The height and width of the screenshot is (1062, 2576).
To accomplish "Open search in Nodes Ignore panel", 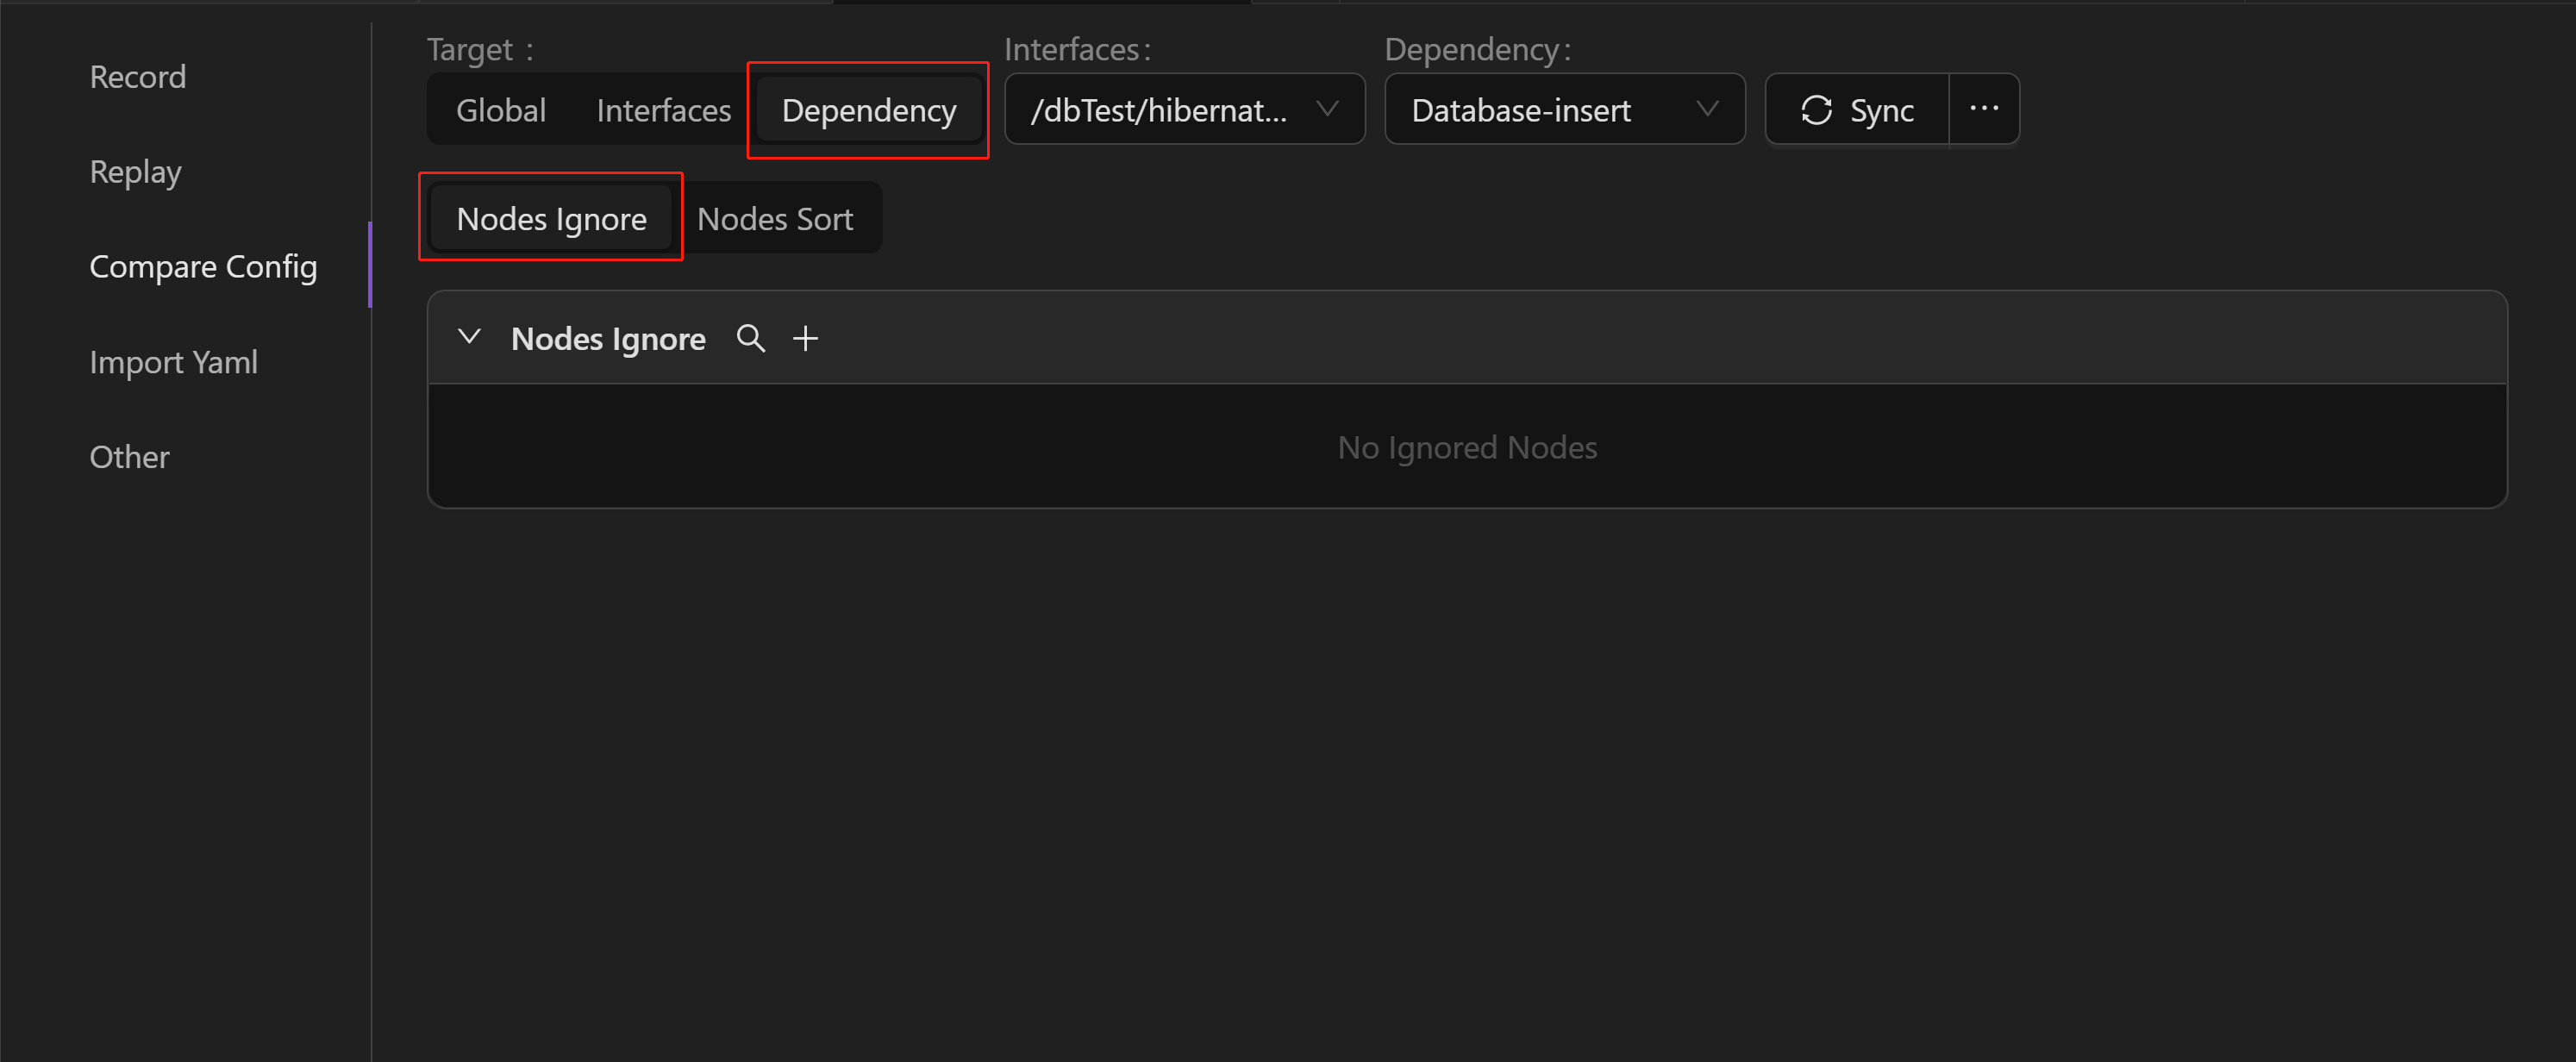I will point(750,338).
